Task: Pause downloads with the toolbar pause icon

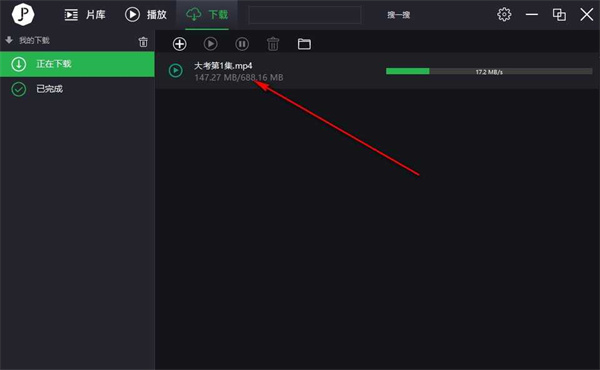Action: pos(242,44)
